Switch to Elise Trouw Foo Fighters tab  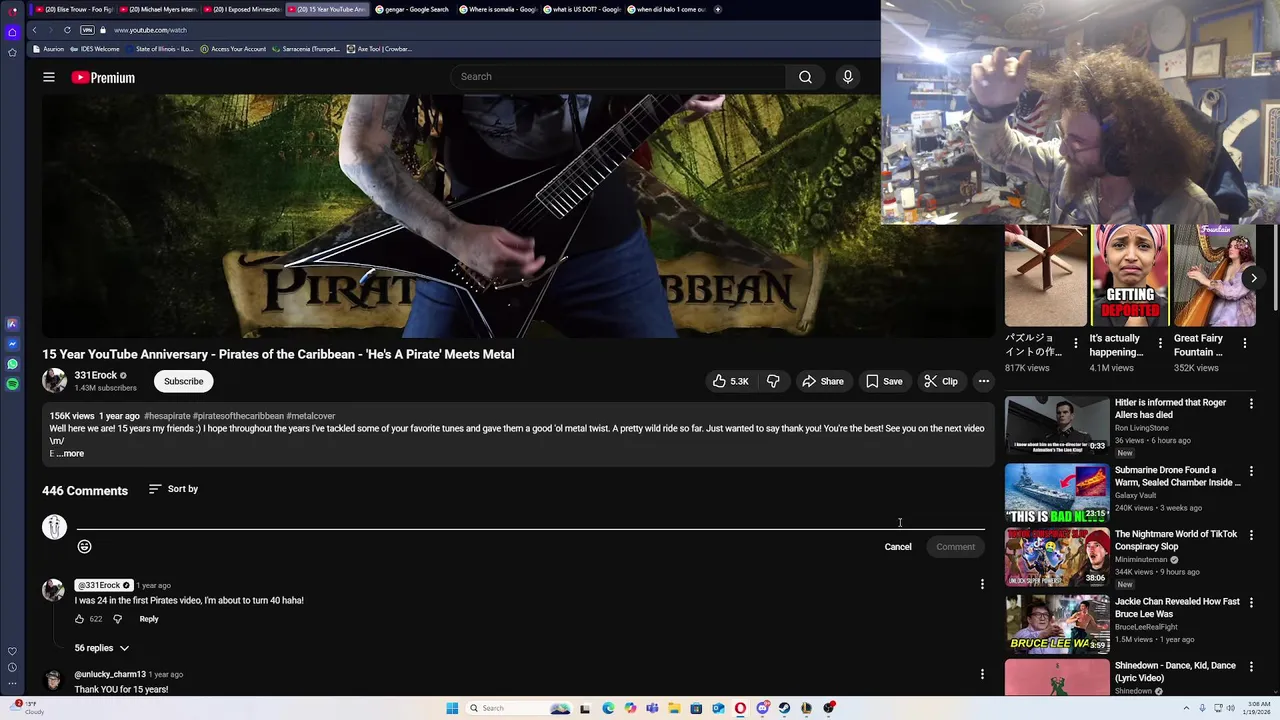(x=73, y=9)
